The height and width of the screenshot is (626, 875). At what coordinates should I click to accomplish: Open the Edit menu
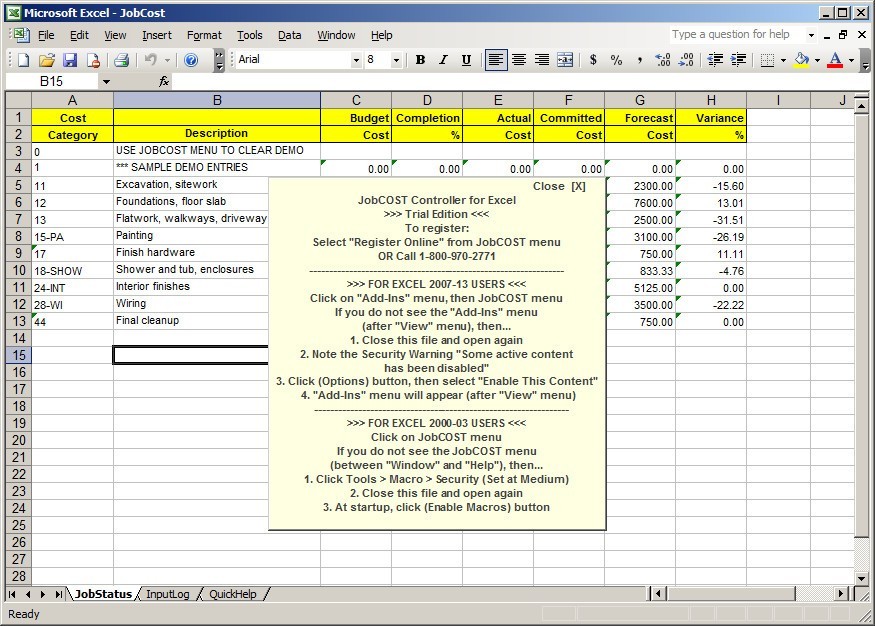[x=79, y=35]
